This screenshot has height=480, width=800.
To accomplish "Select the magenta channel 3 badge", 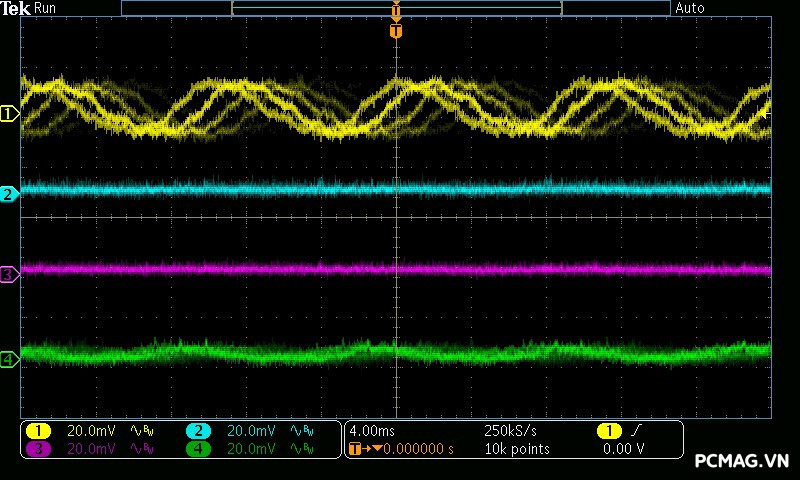I will [38, 449].
